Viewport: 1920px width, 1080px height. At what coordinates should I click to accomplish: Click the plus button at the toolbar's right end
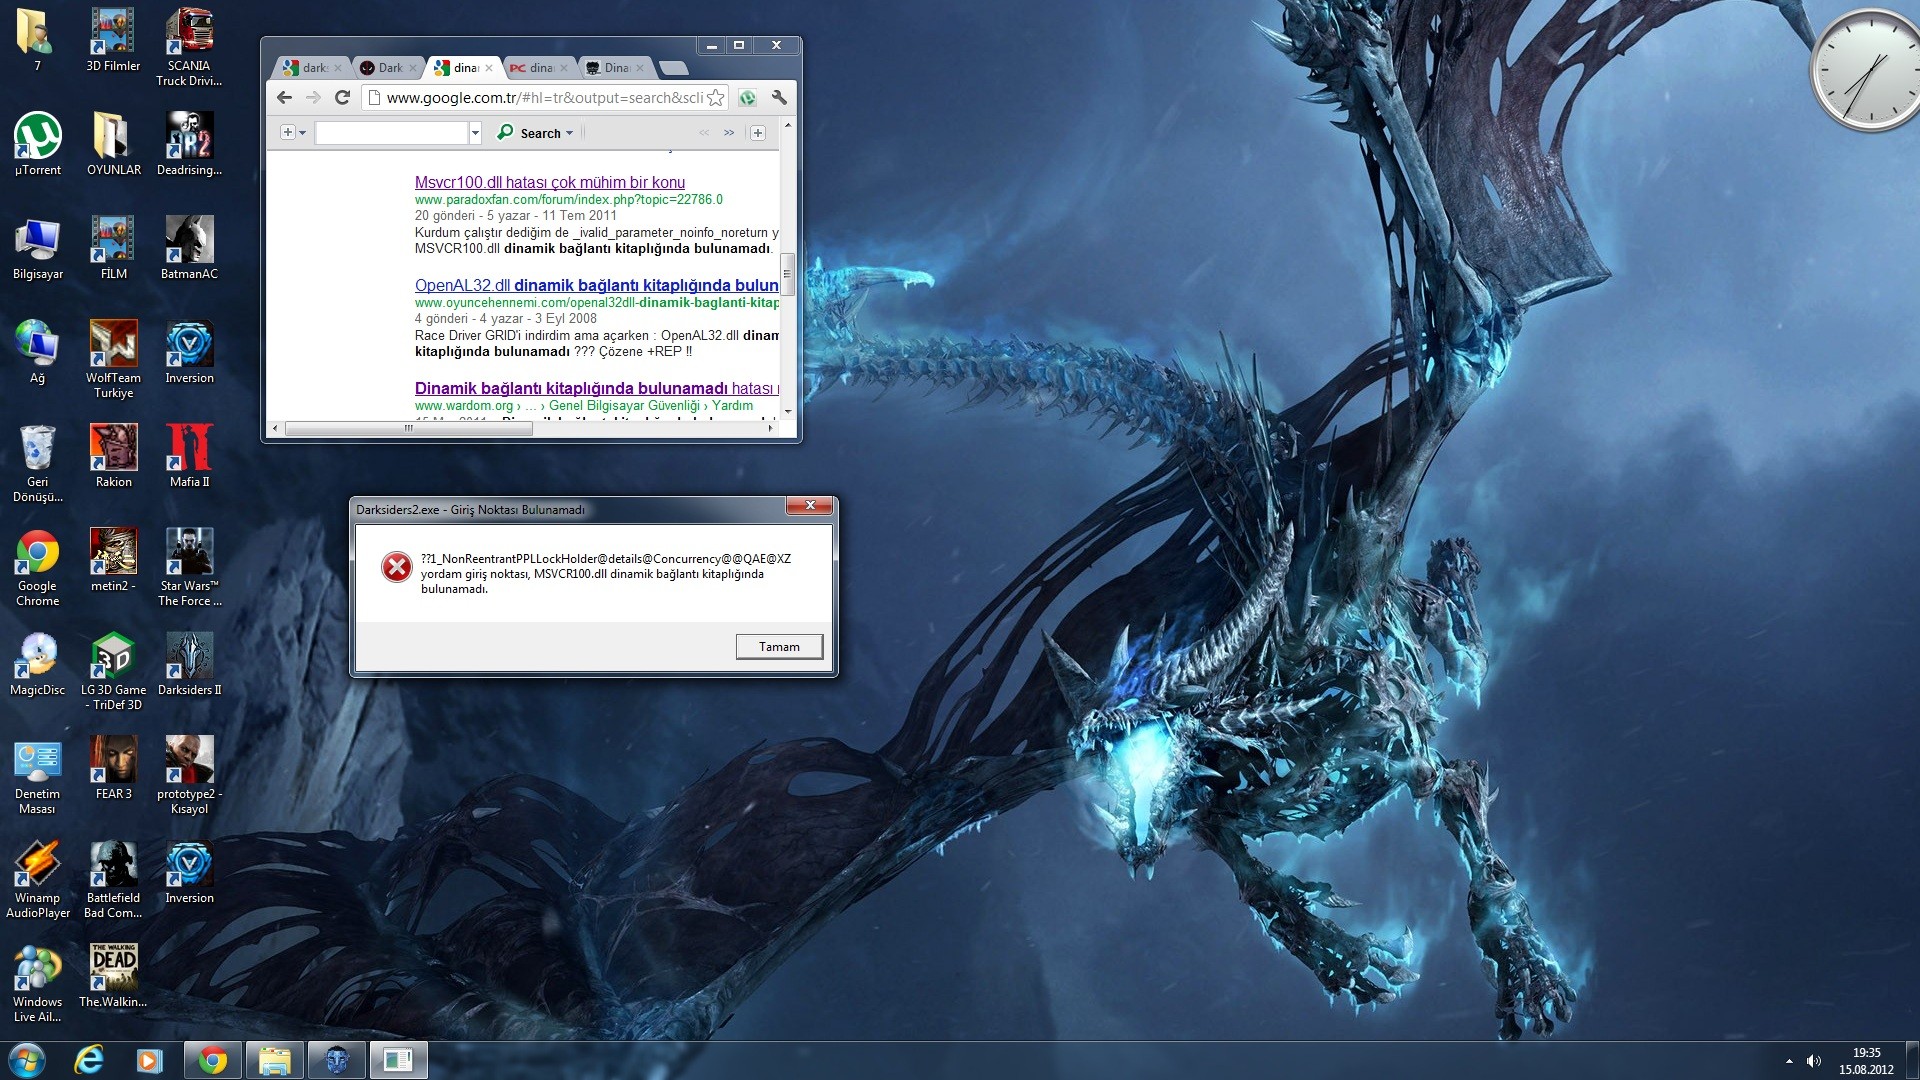[758, 132]
